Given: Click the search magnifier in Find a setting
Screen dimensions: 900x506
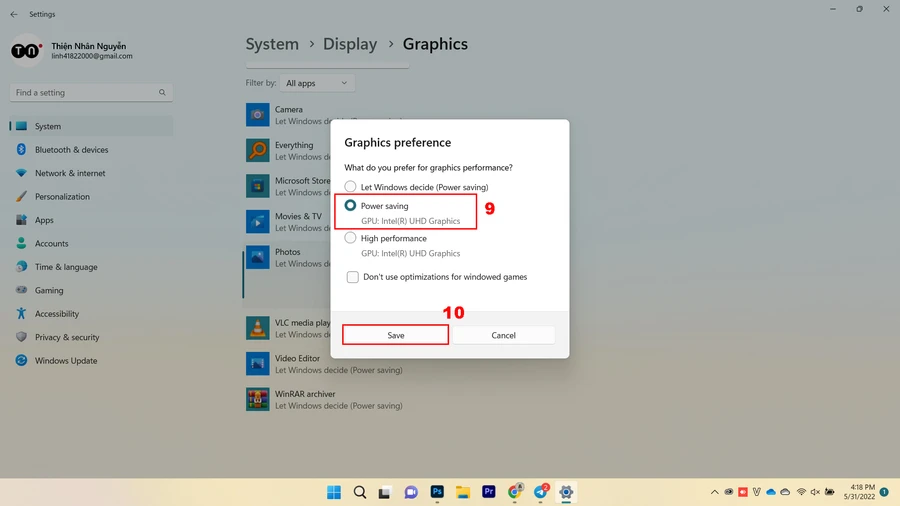Looking at the screenshot, I should point(162,92).
